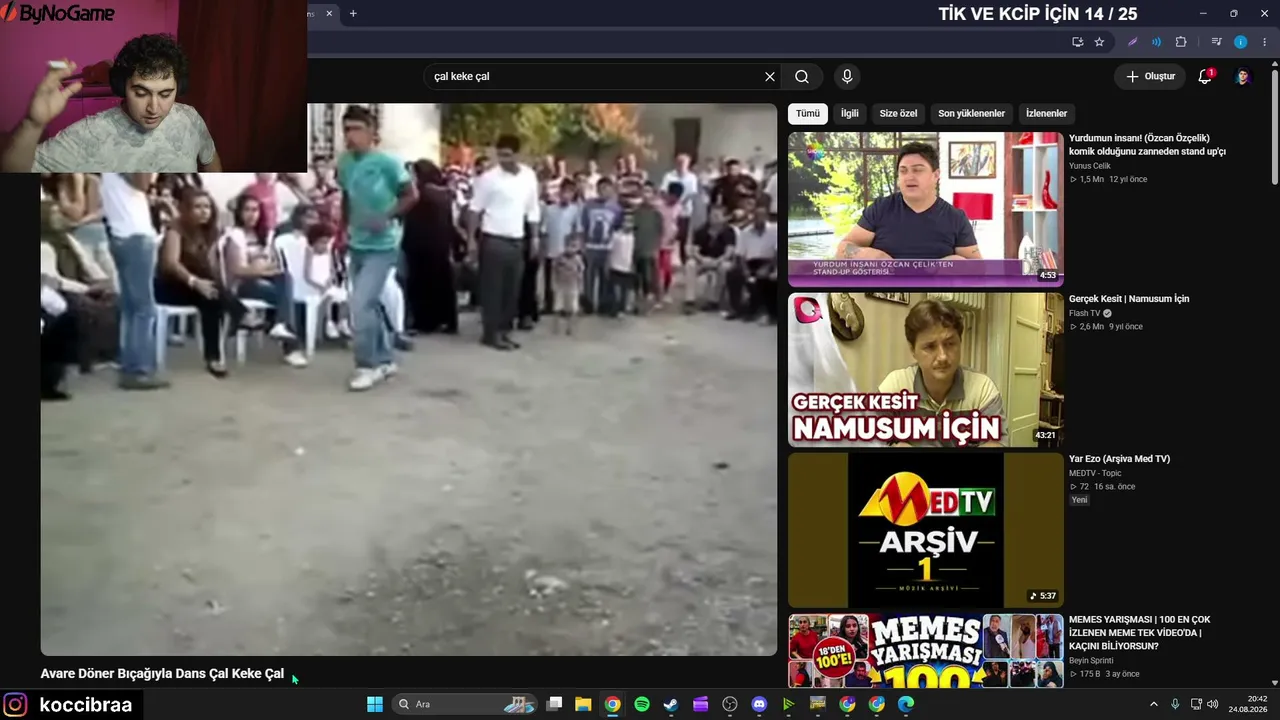Open the MED TV Arşiv thumbnail
Image resolution: width=1280 pixels, height=720 pixels.
tap(926, 530)
